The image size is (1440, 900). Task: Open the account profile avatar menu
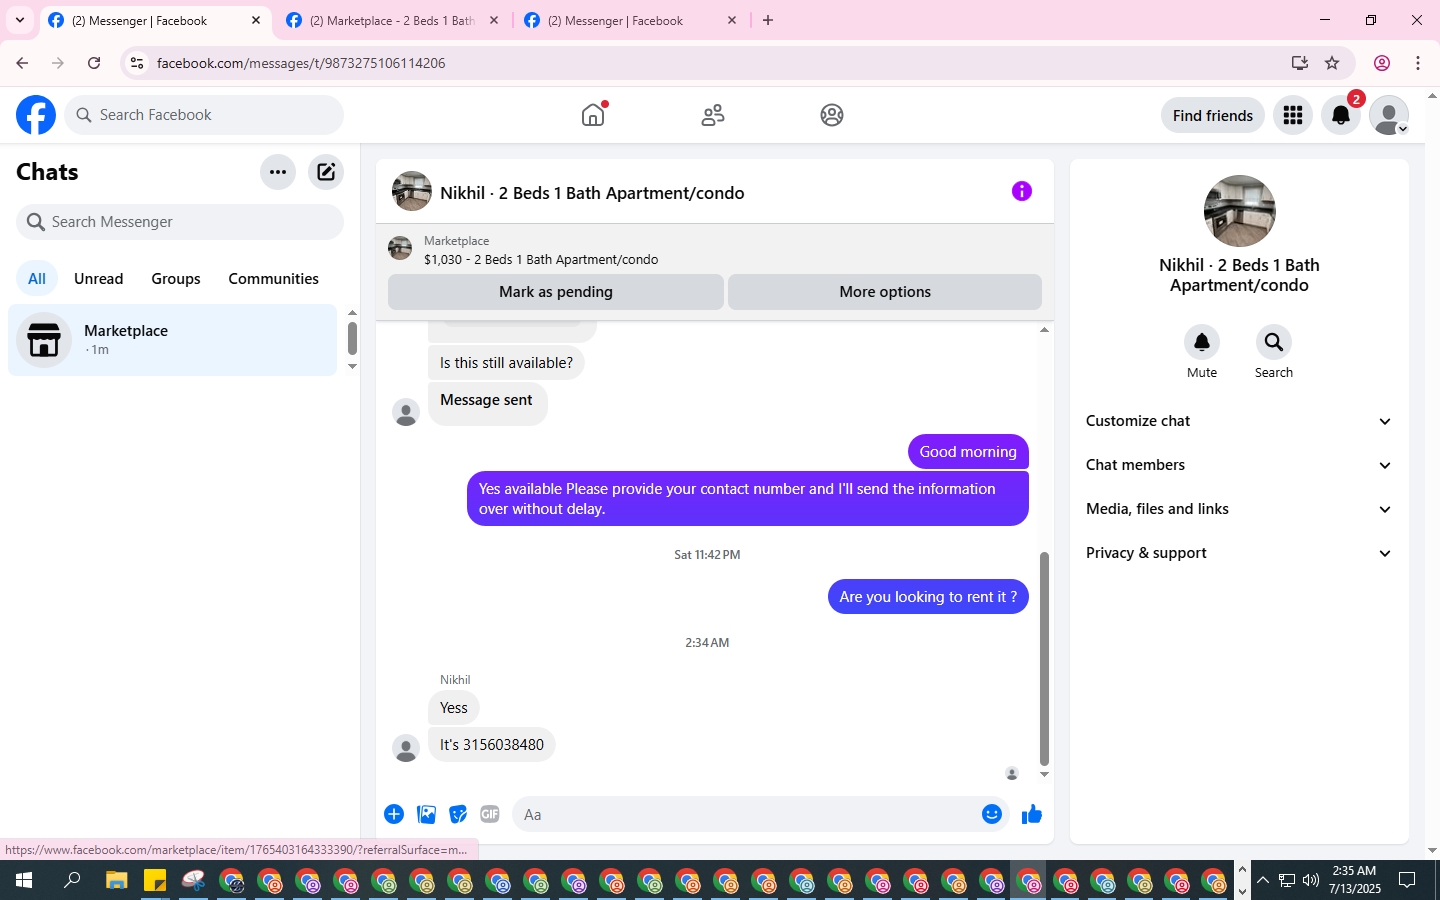[x=1389, y=115]
